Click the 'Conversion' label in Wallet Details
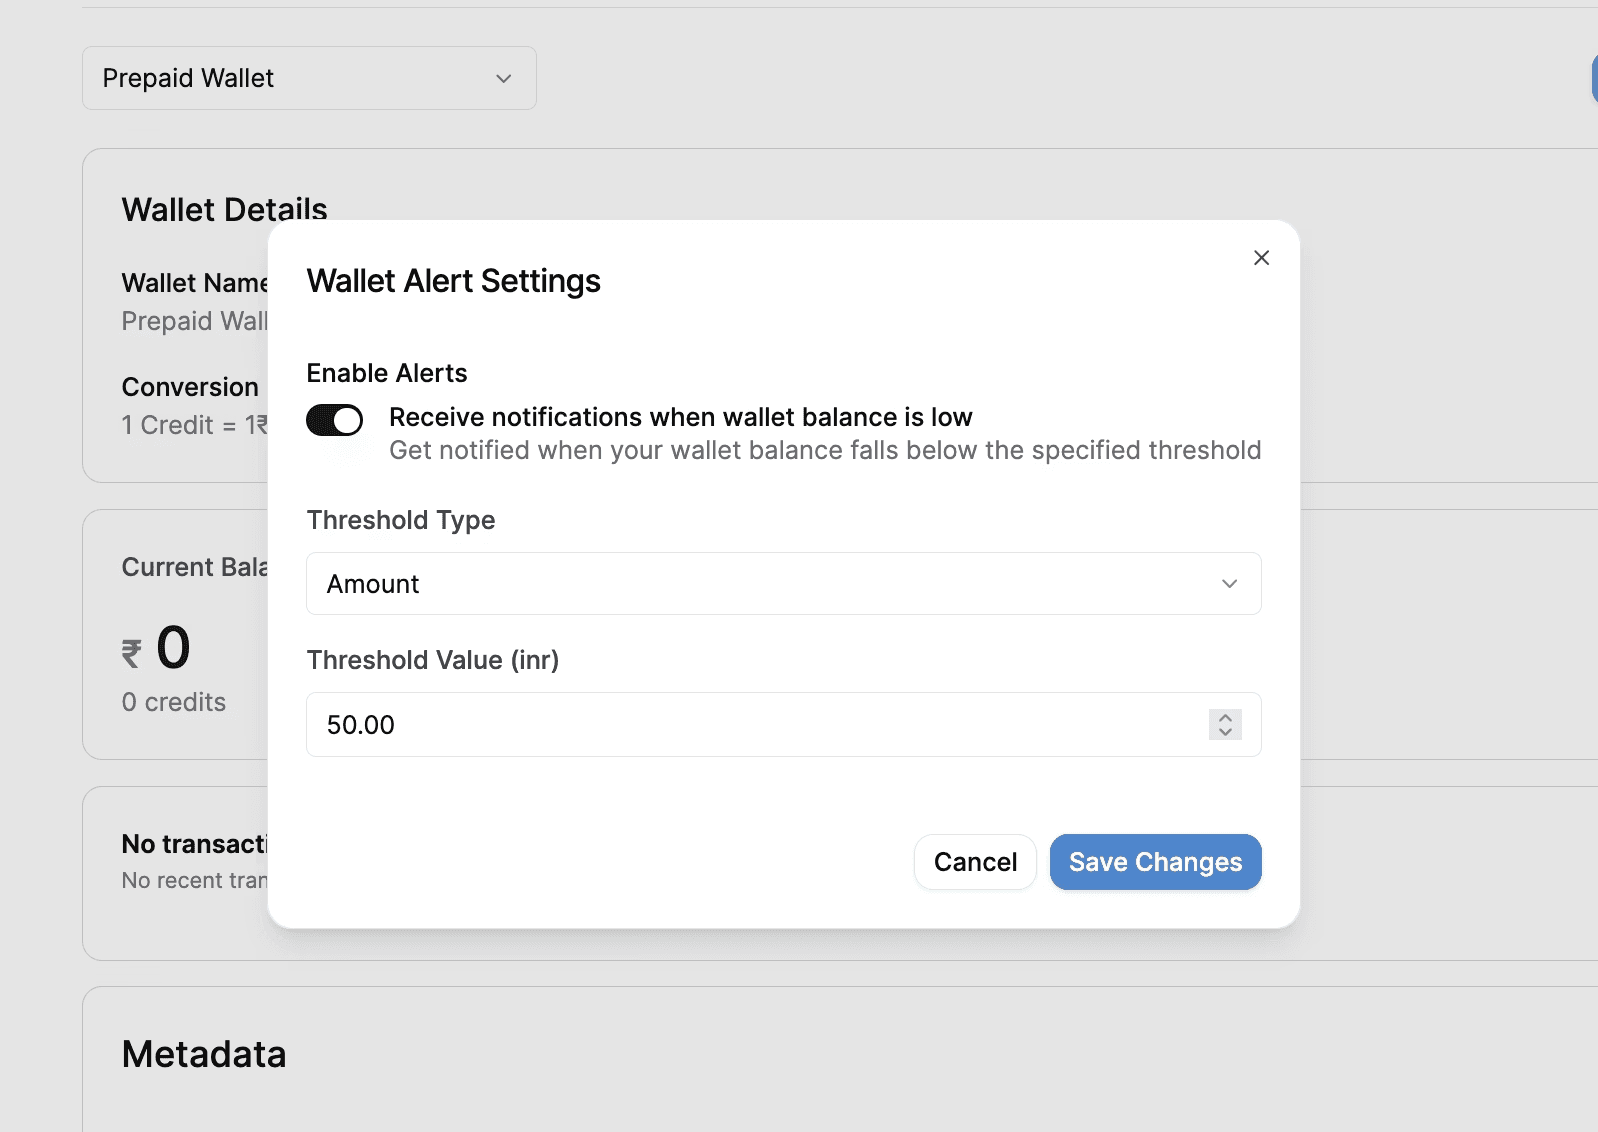This screenshot has width=1598, height=1132. click(190, 387)
